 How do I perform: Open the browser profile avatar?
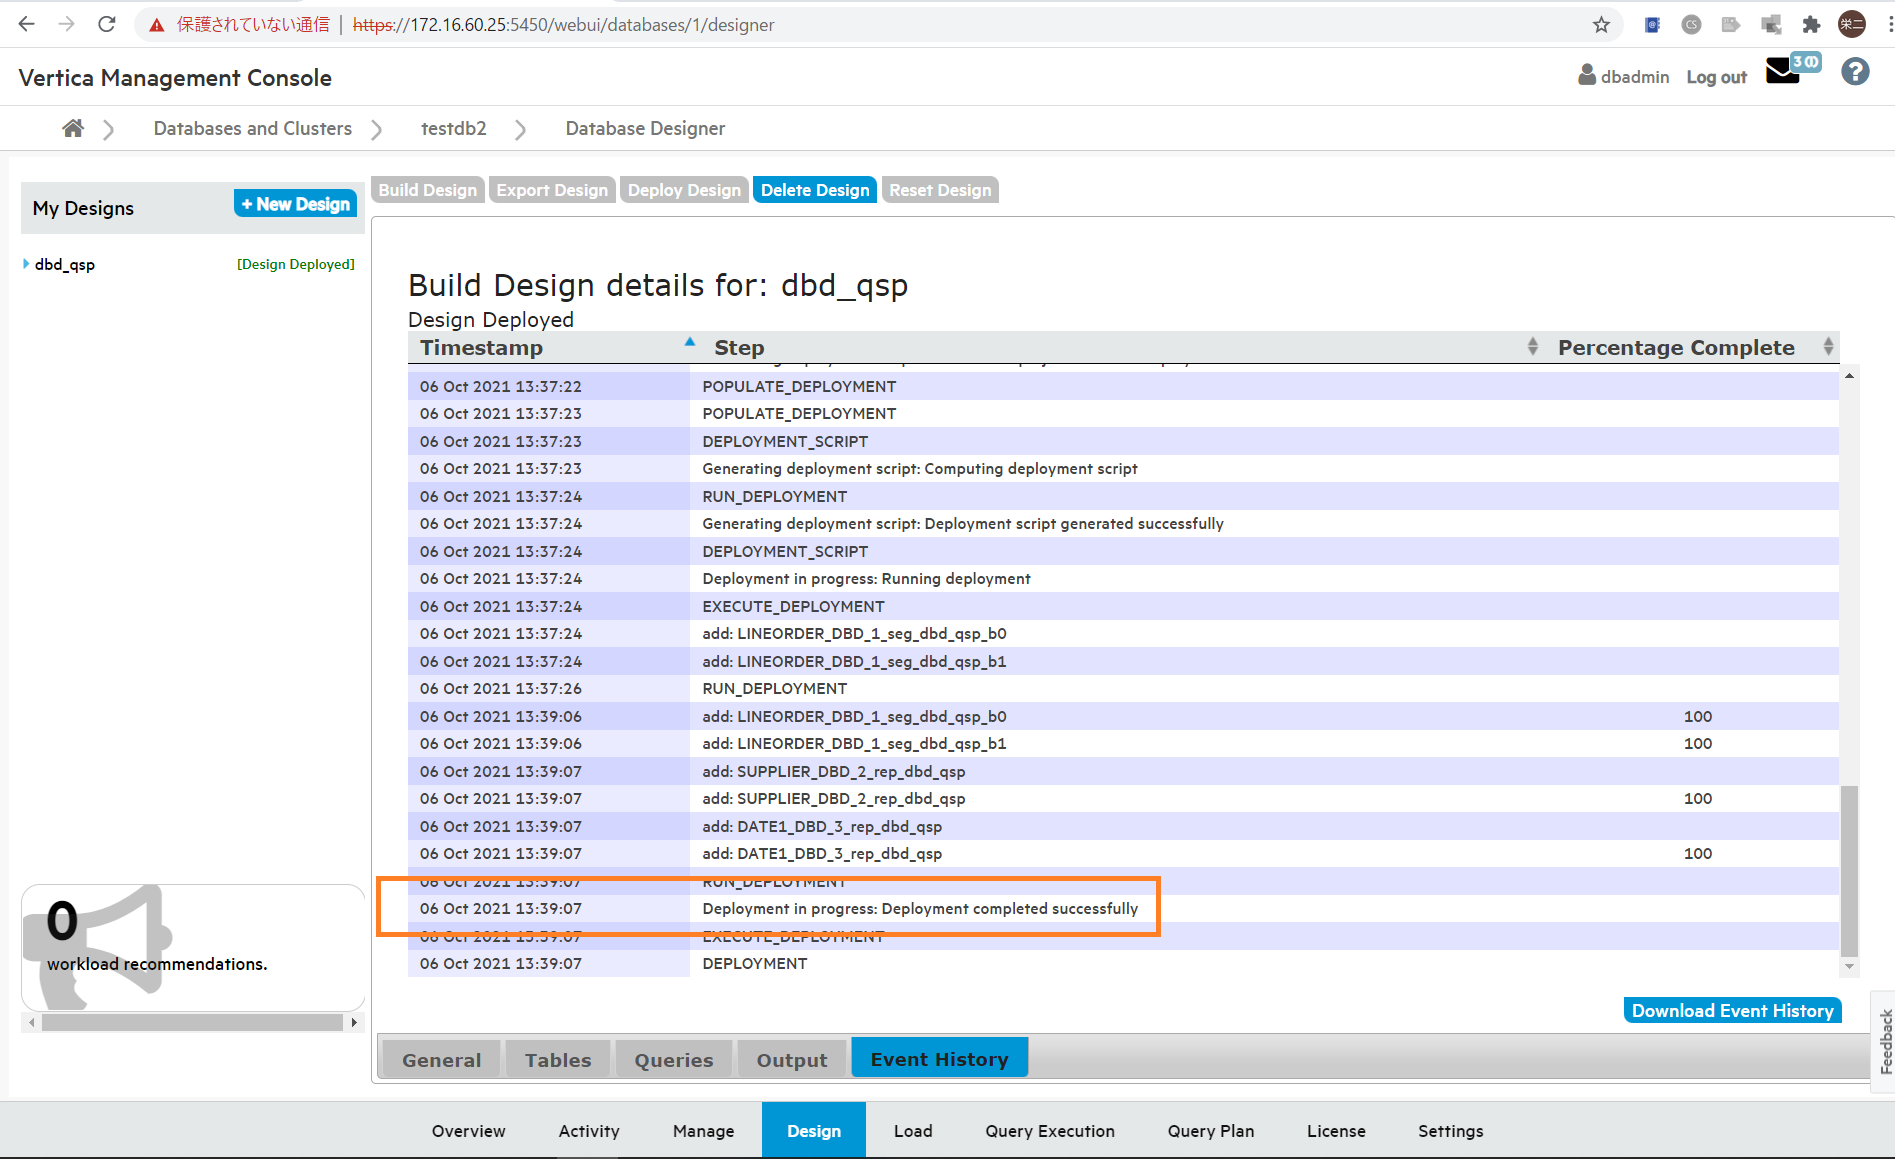point(1852,25)
